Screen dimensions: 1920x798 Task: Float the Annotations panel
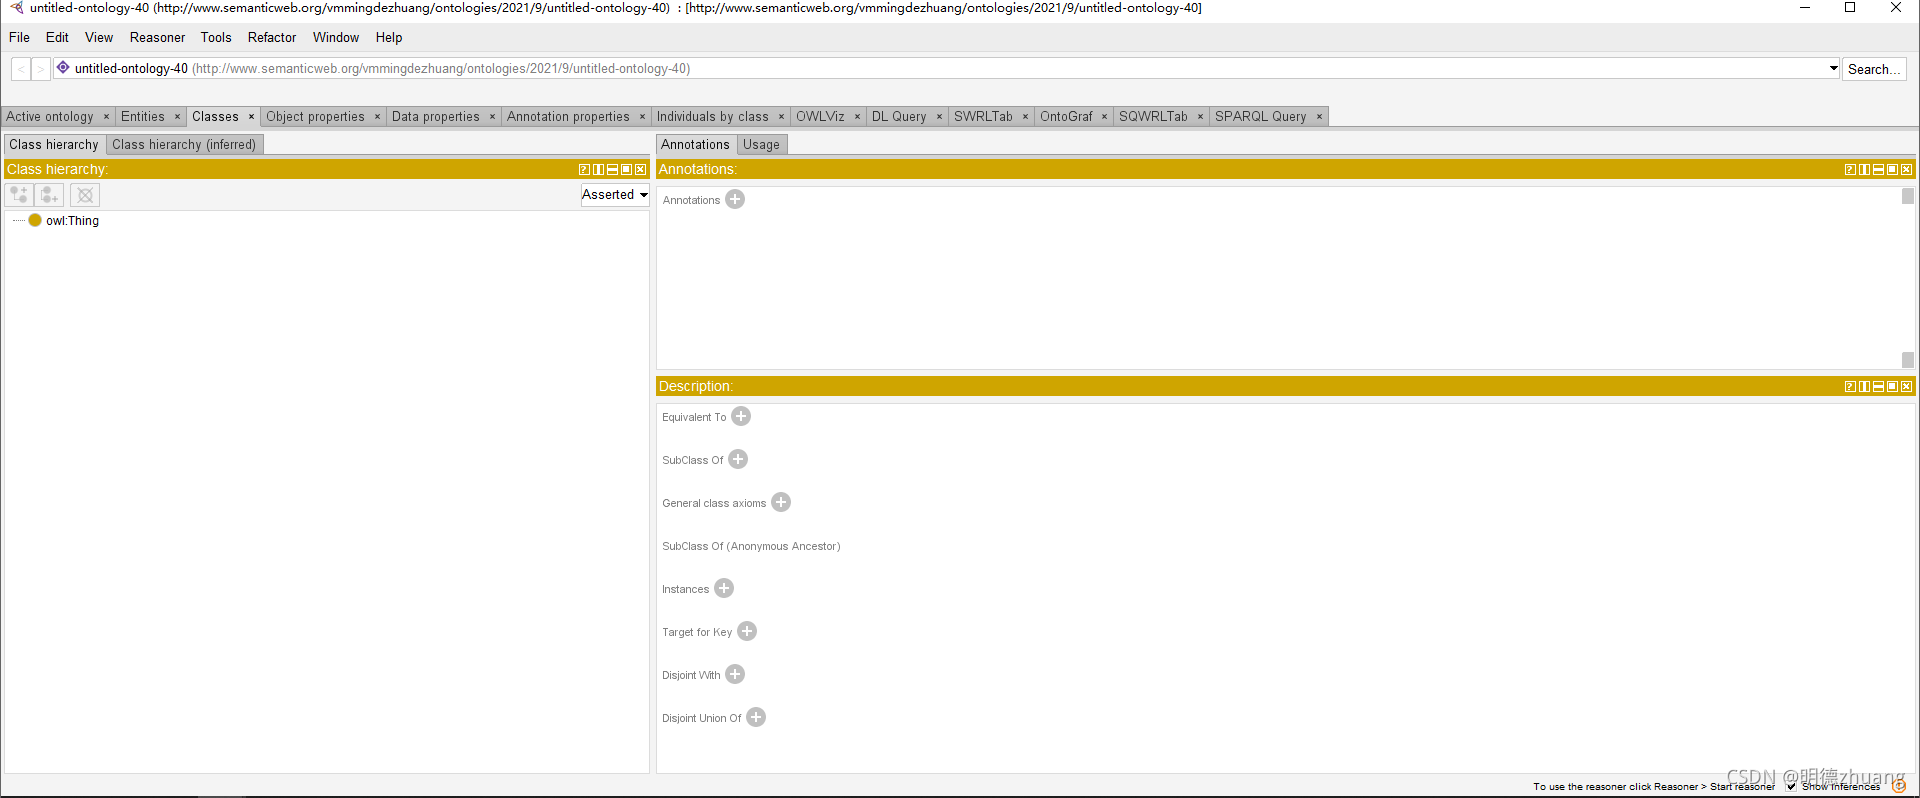(1893, 170)
